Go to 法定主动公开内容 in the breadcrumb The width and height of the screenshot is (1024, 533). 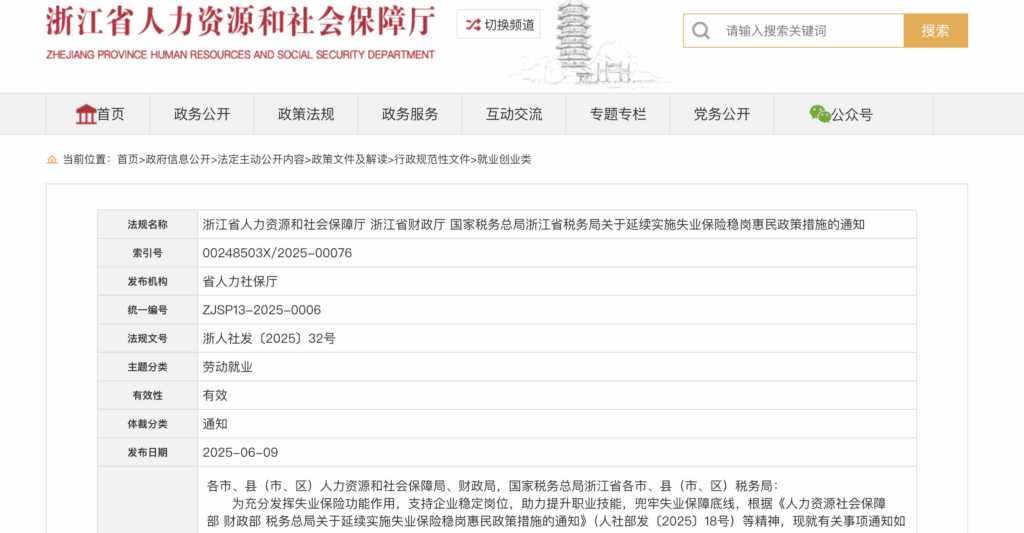[x=261, y=159]
